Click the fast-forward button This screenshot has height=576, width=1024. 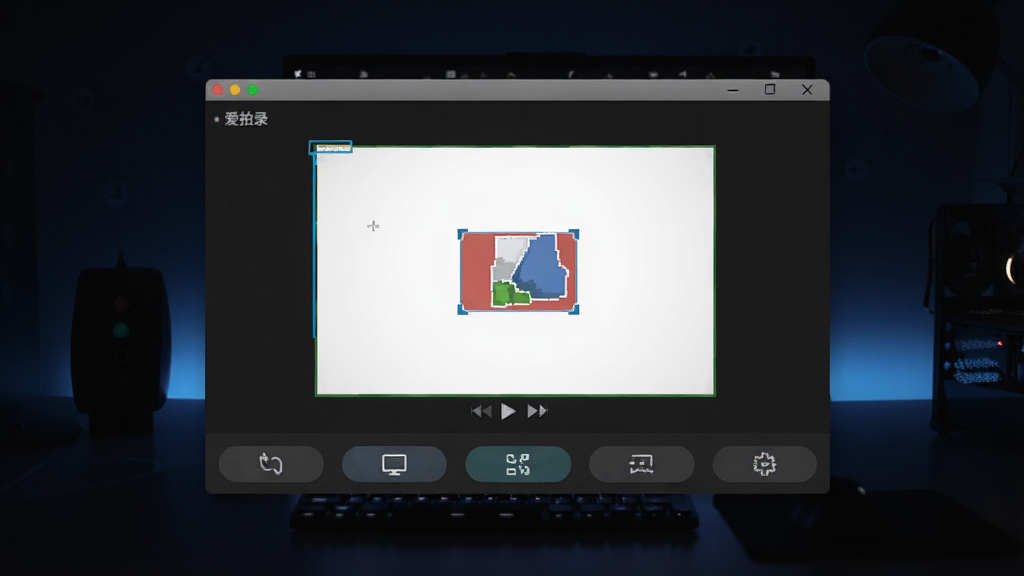tap(537, 411)
